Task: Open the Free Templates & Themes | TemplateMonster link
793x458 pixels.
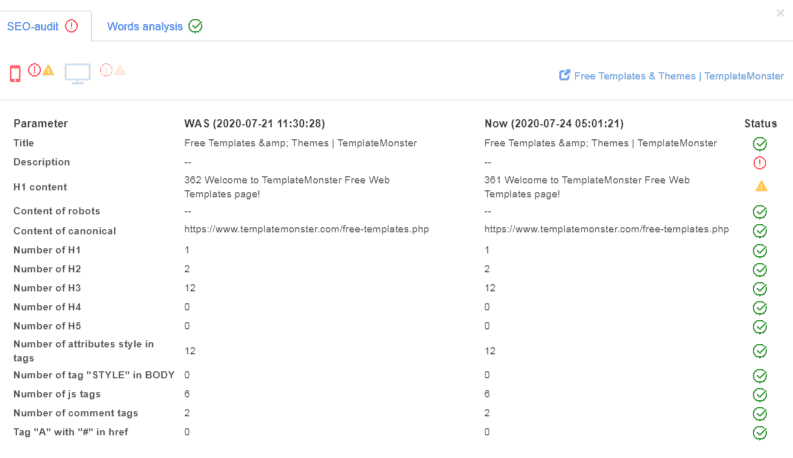Action: coord(679,76)
